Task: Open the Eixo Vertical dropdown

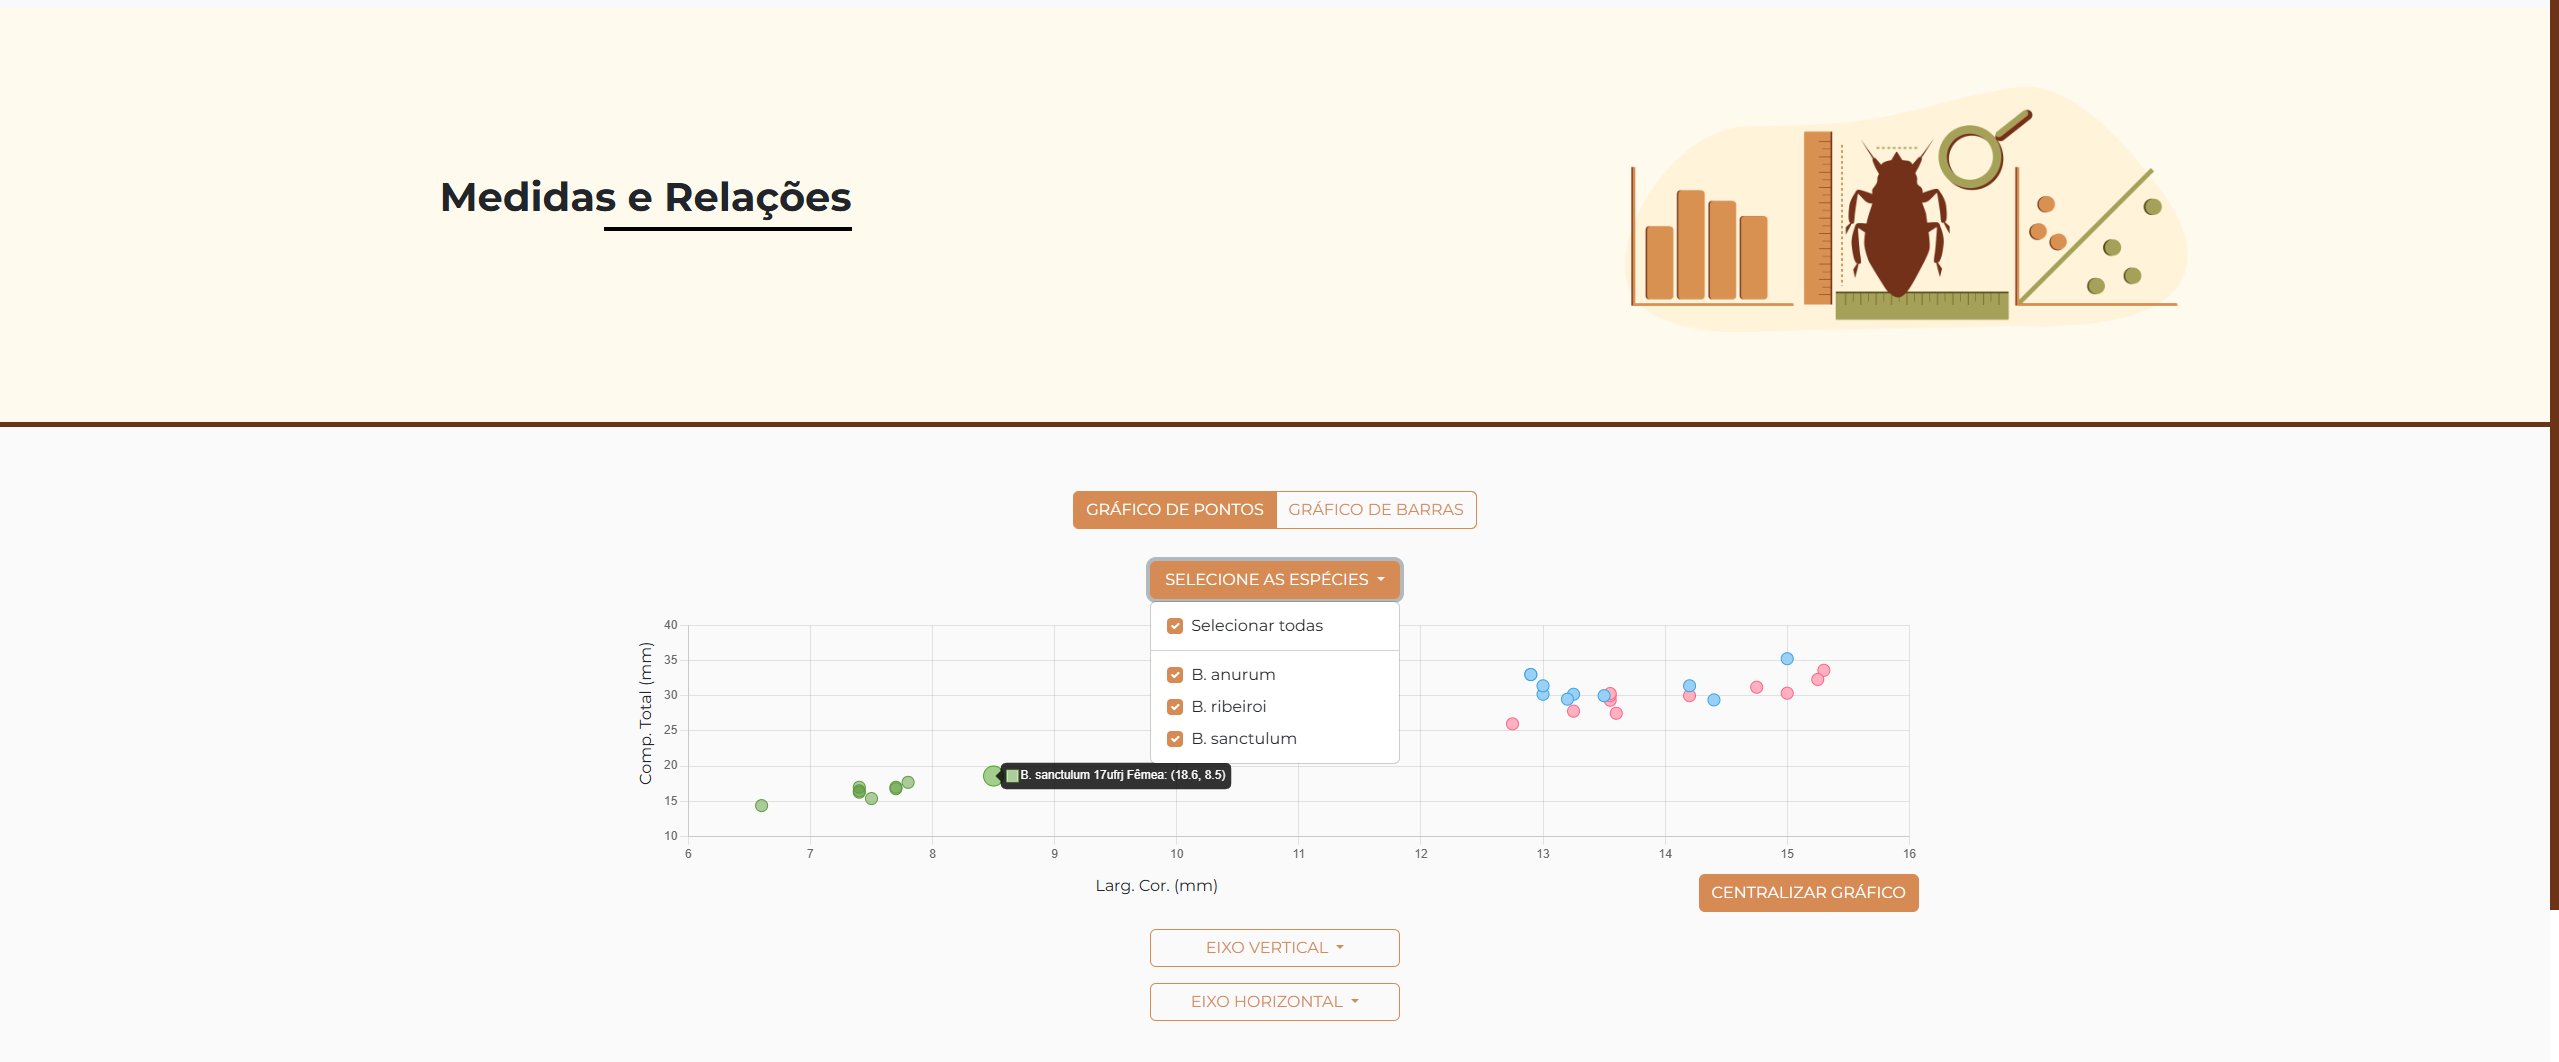Action: (1274, 948)
